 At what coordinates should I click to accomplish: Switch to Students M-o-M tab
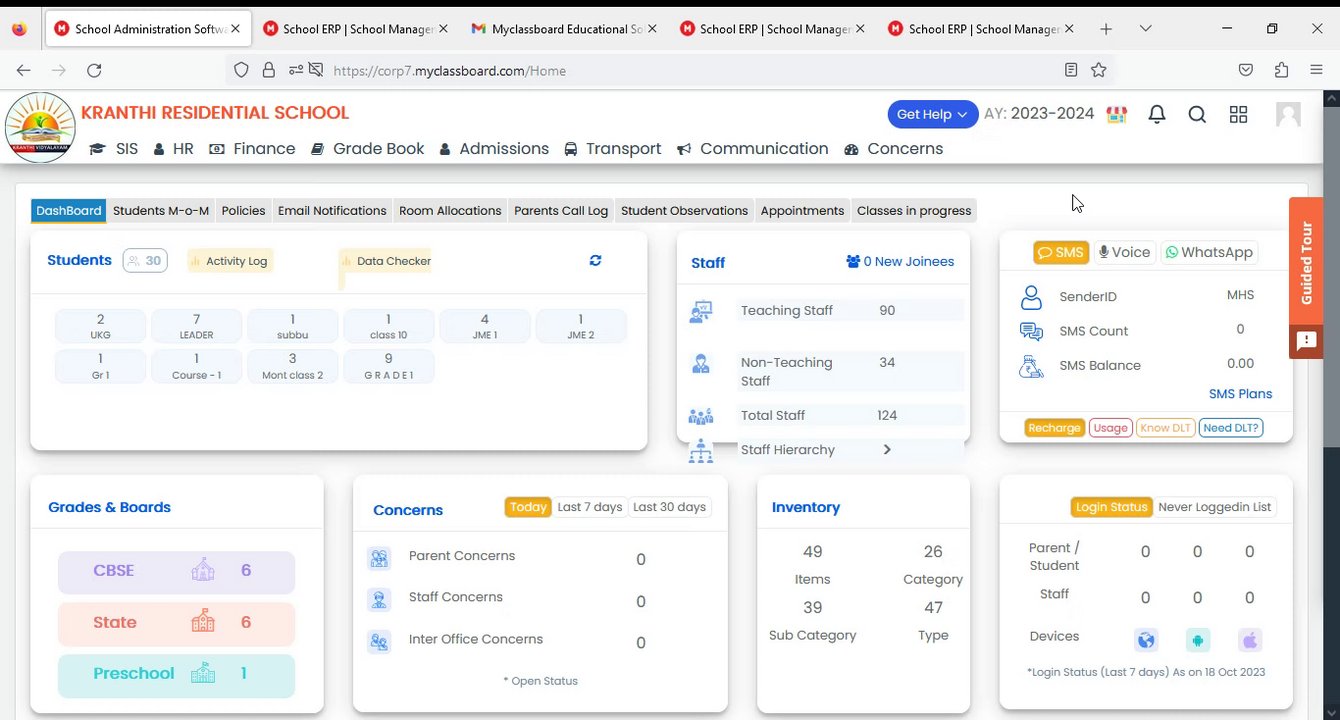point(161,211)
